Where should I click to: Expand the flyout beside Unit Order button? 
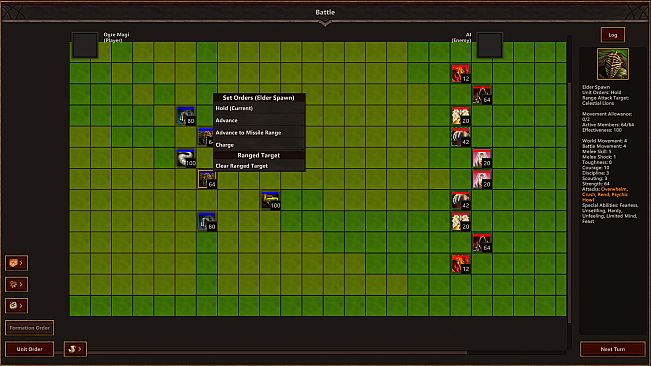[x=75, y=349]
